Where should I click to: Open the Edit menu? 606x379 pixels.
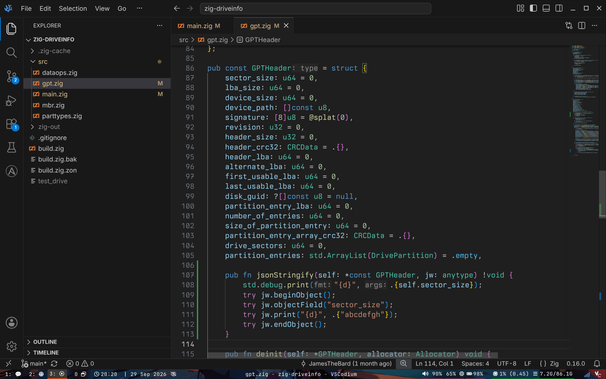point(45,8)
